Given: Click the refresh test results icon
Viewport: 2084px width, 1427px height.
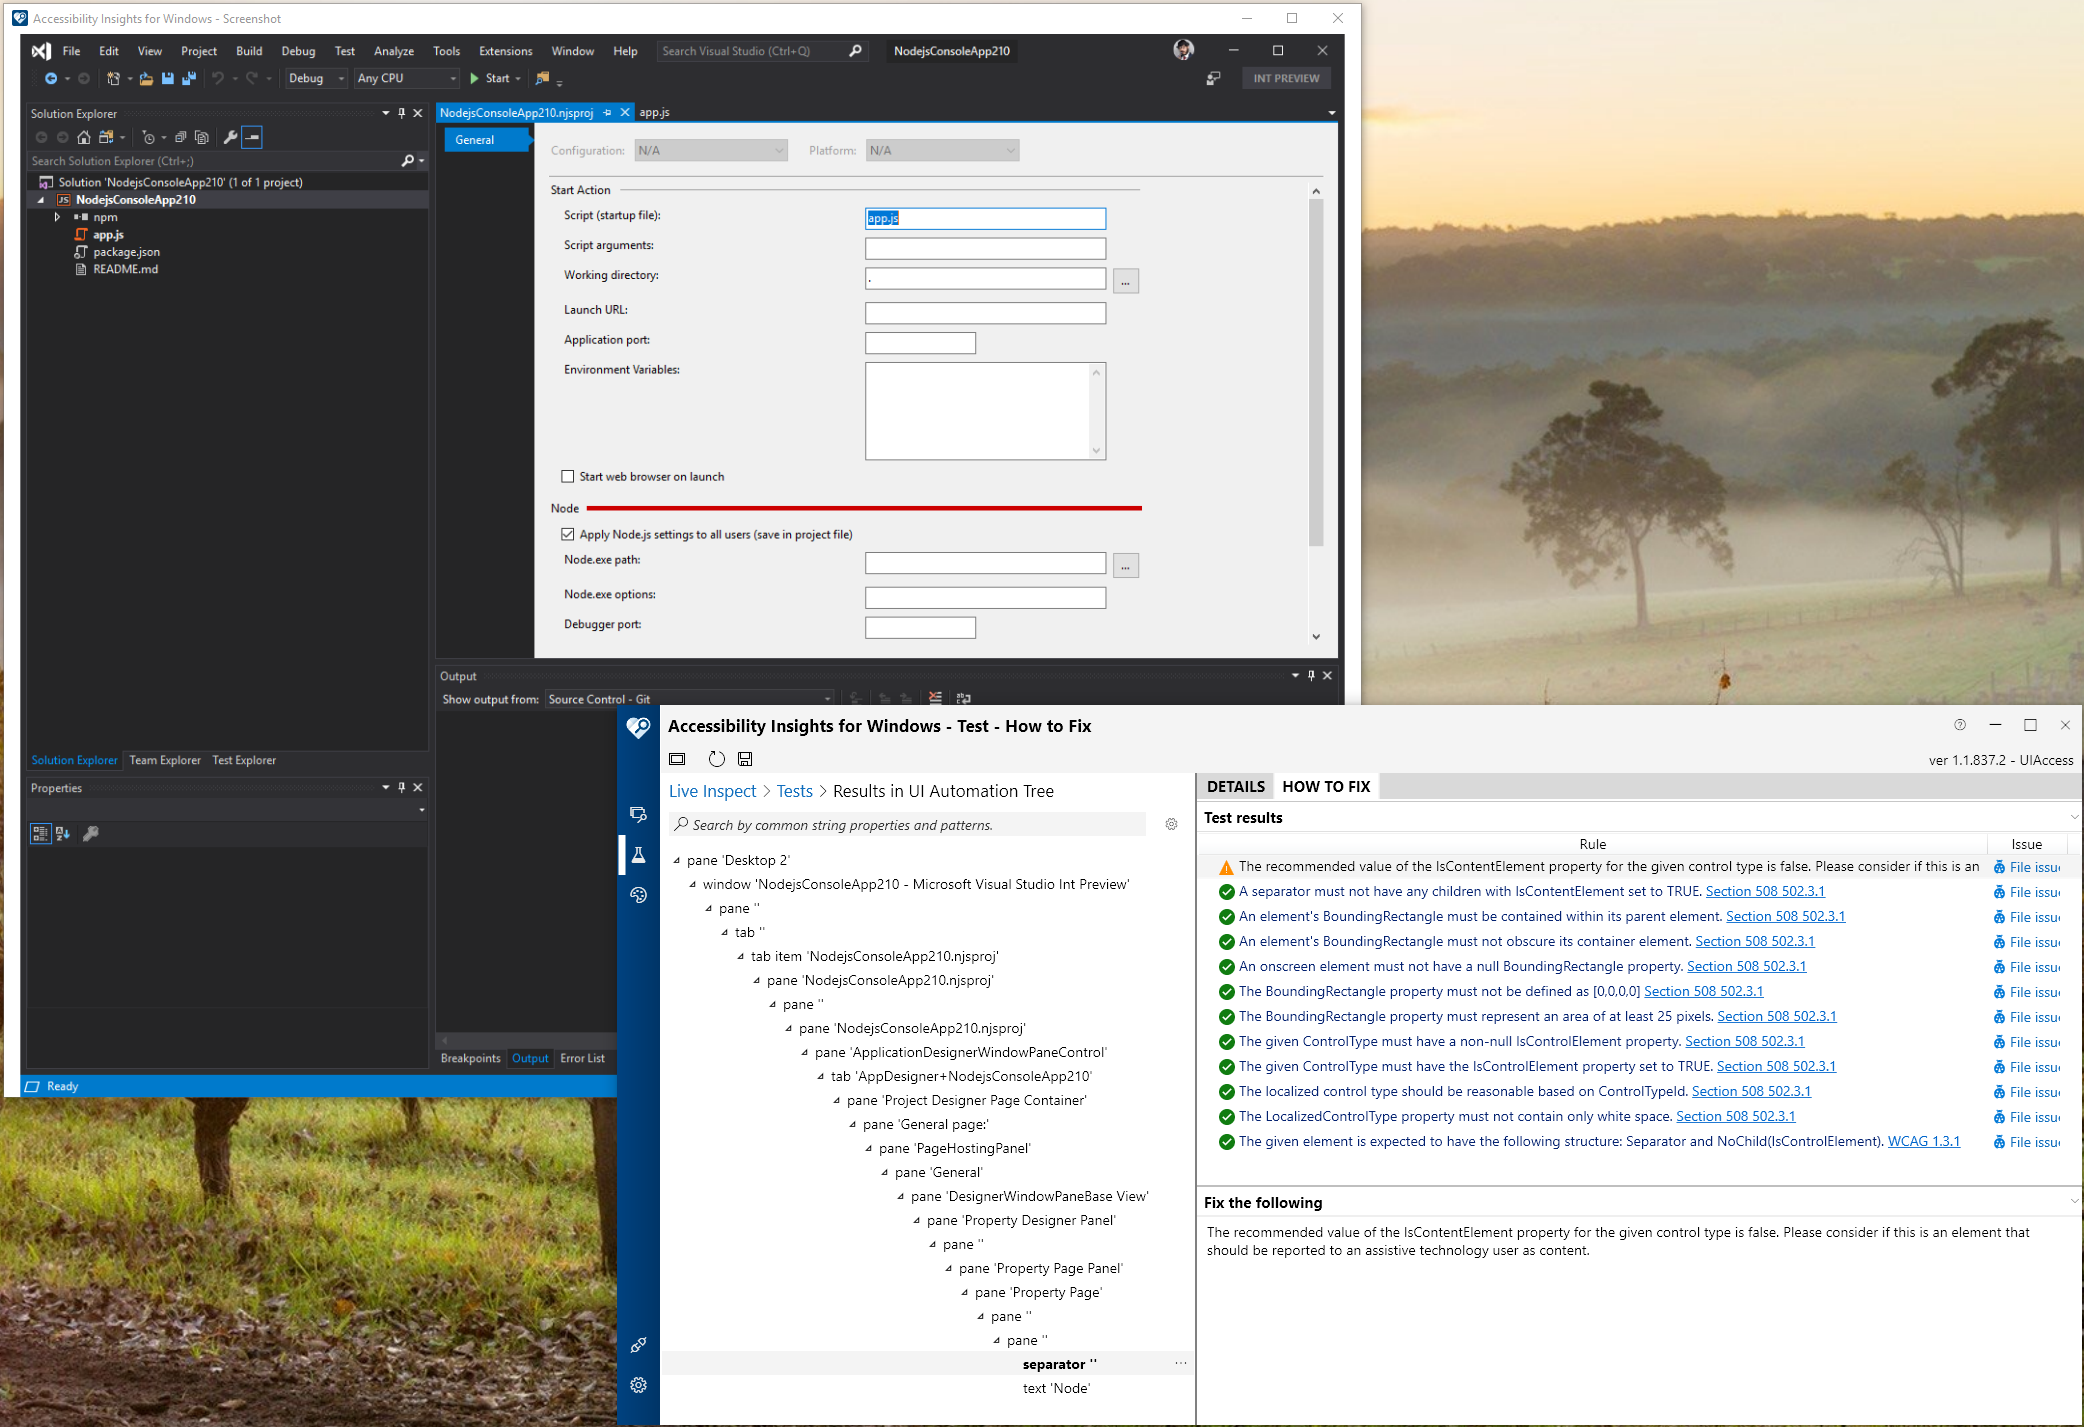Looking at the screenshot, I should [716, 759].
